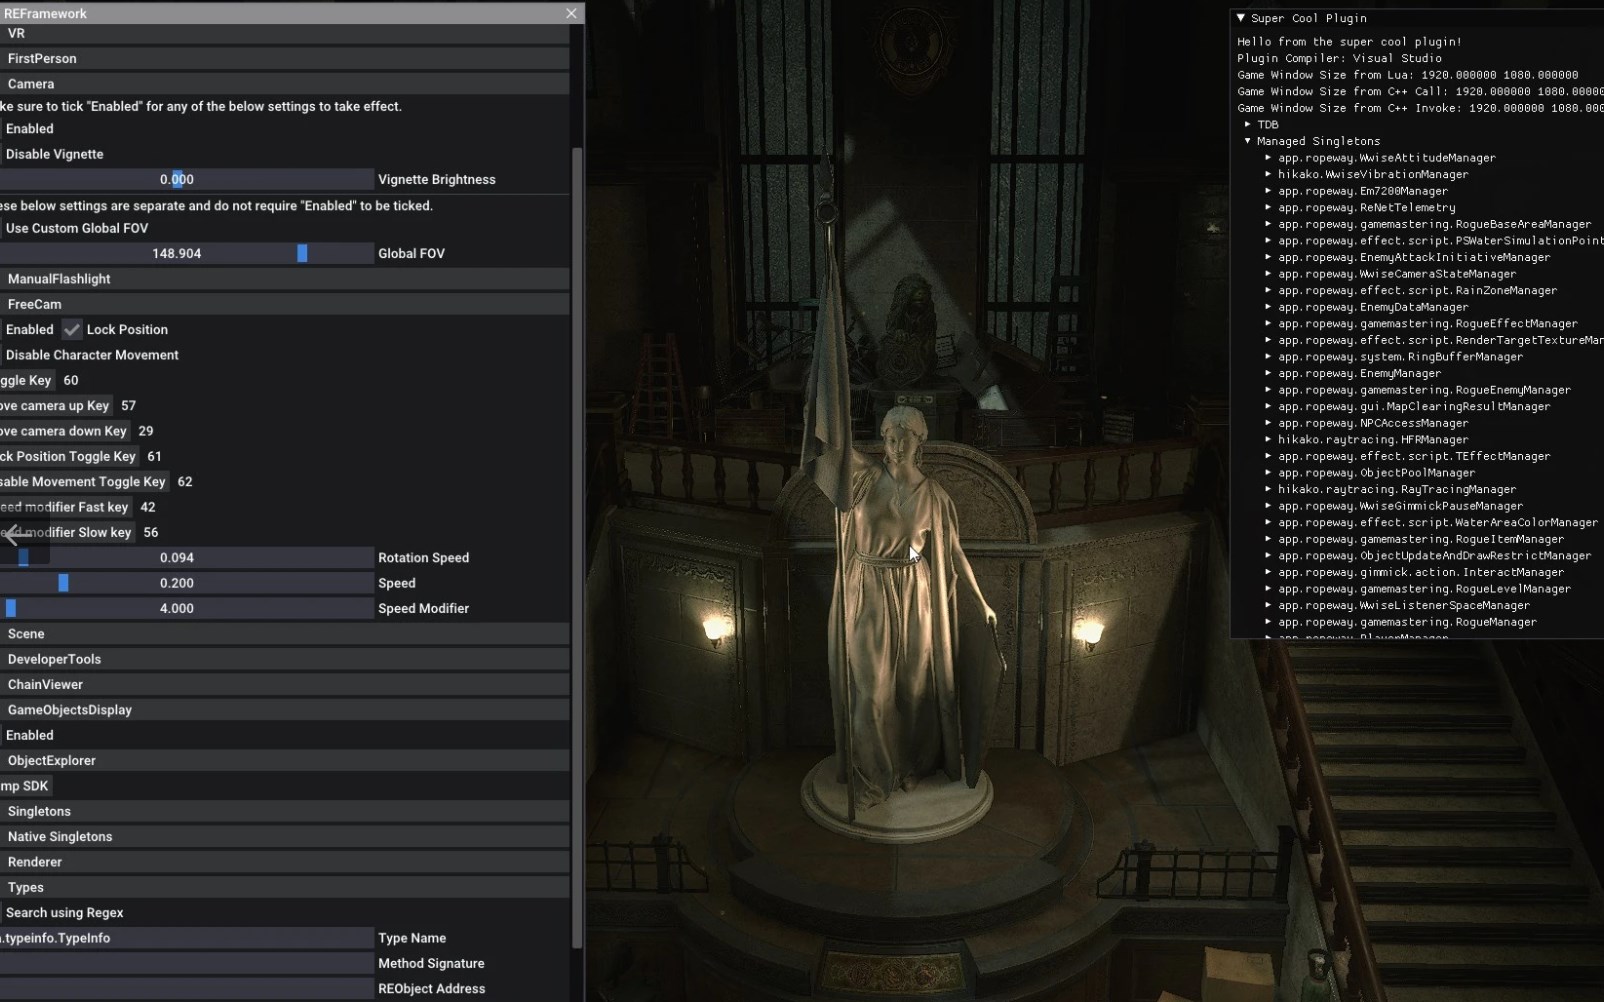Screen dimensions: 1604x1002
Task: Toggle Use Custom Global FOV
Action: pyautogui.click(x=76, y=228)
